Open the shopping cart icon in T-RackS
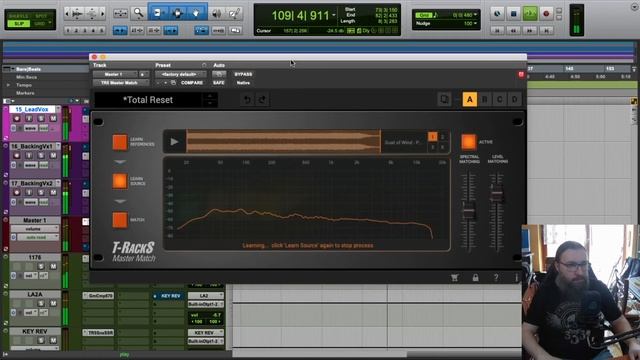 tap(454, 278)
